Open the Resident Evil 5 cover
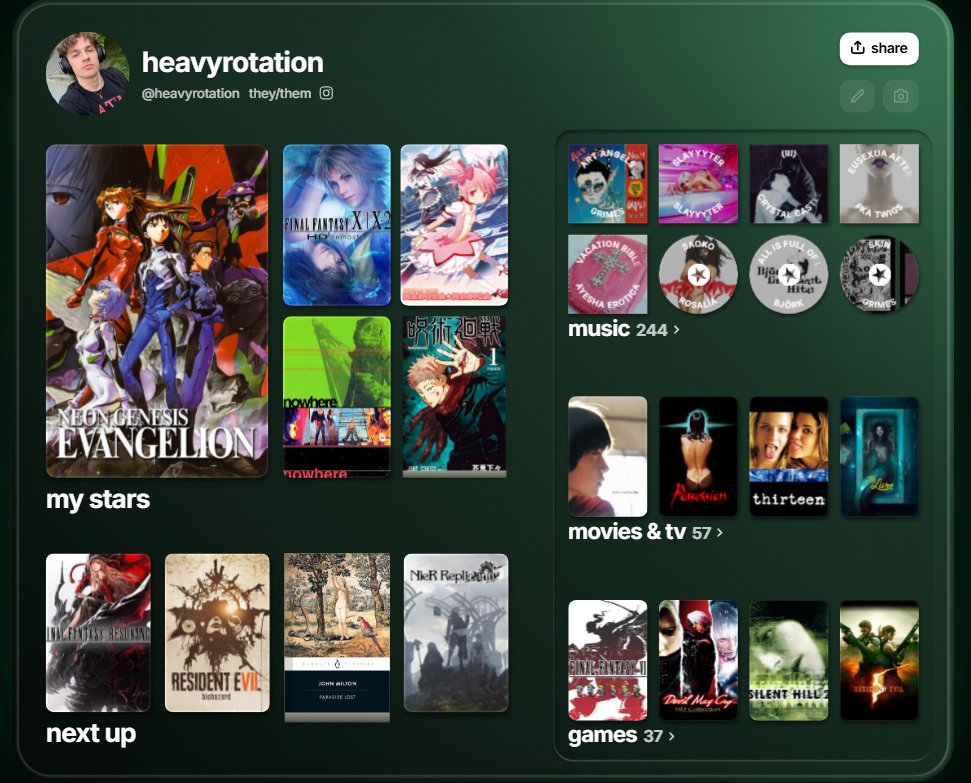This screenshot has width=971, height=783. click(879, 660)
